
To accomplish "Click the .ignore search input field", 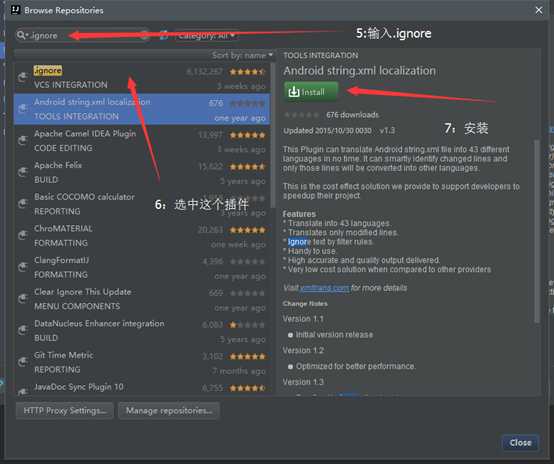I will click(x=83, y=35).
